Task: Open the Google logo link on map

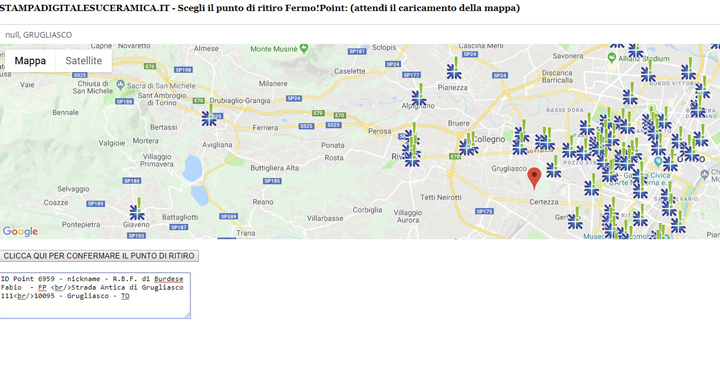Action: (20, 232)
